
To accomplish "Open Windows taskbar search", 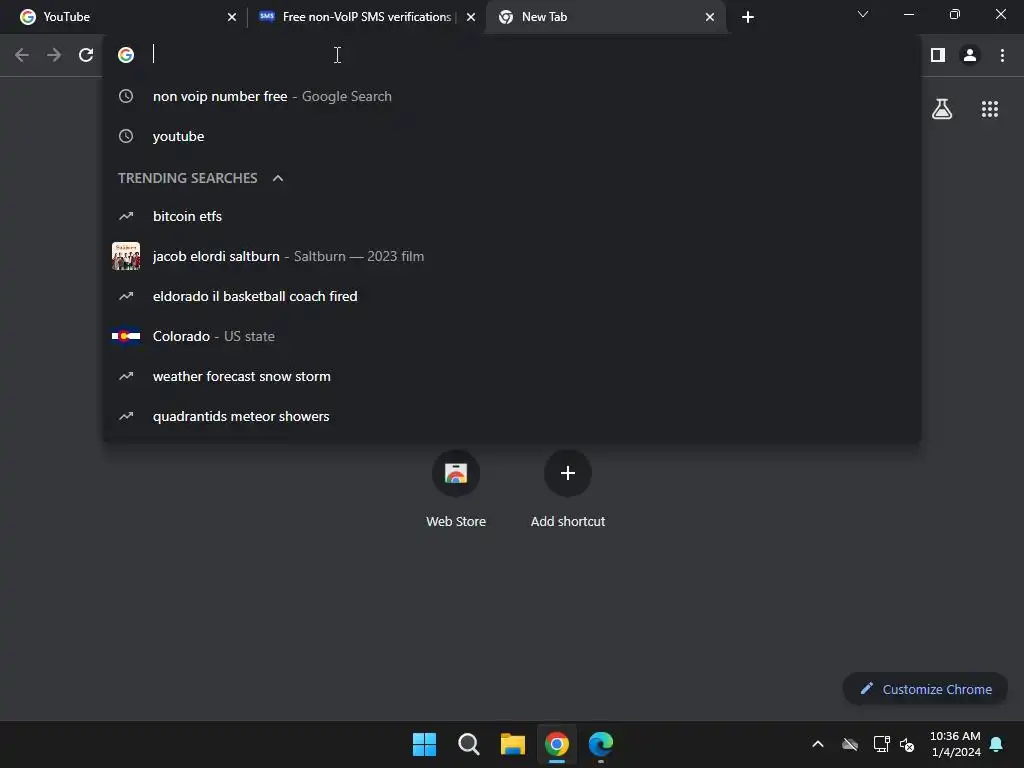I will click(468, 744).
